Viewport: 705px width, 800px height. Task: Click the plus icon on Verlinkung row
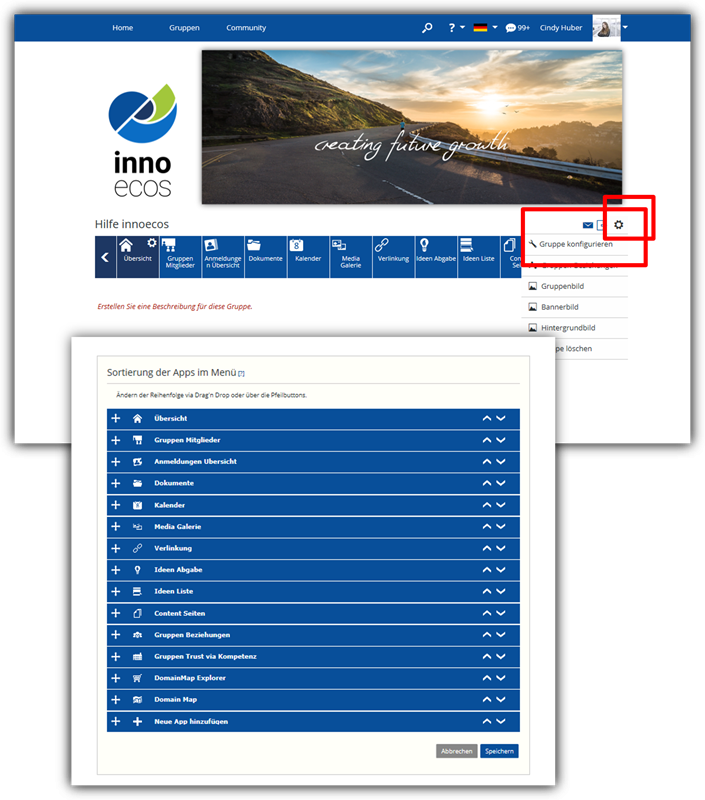116,548
